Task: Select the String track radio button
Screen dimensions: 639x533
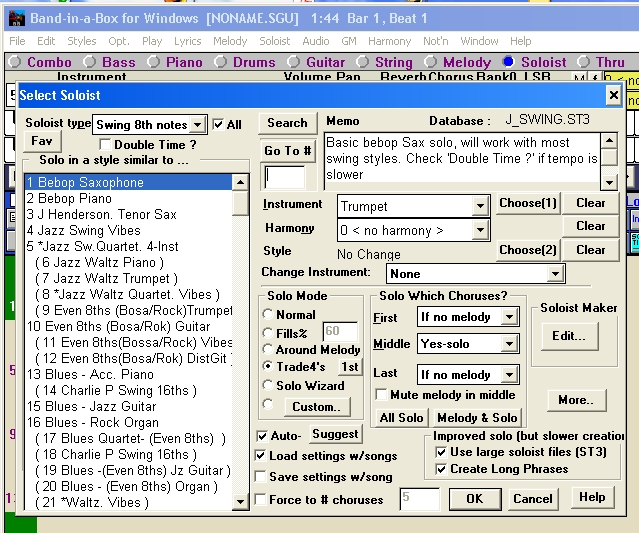Action: (x=362, y=62)
